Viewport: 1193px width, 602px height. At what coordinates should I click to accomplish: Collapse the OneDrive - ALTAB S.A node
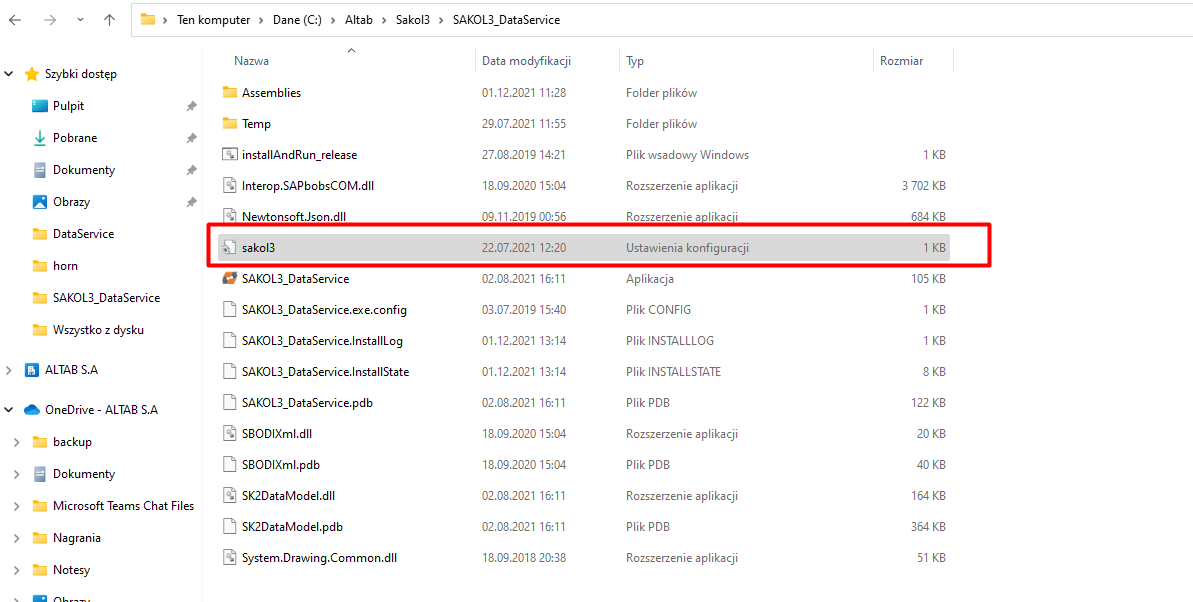9,409
